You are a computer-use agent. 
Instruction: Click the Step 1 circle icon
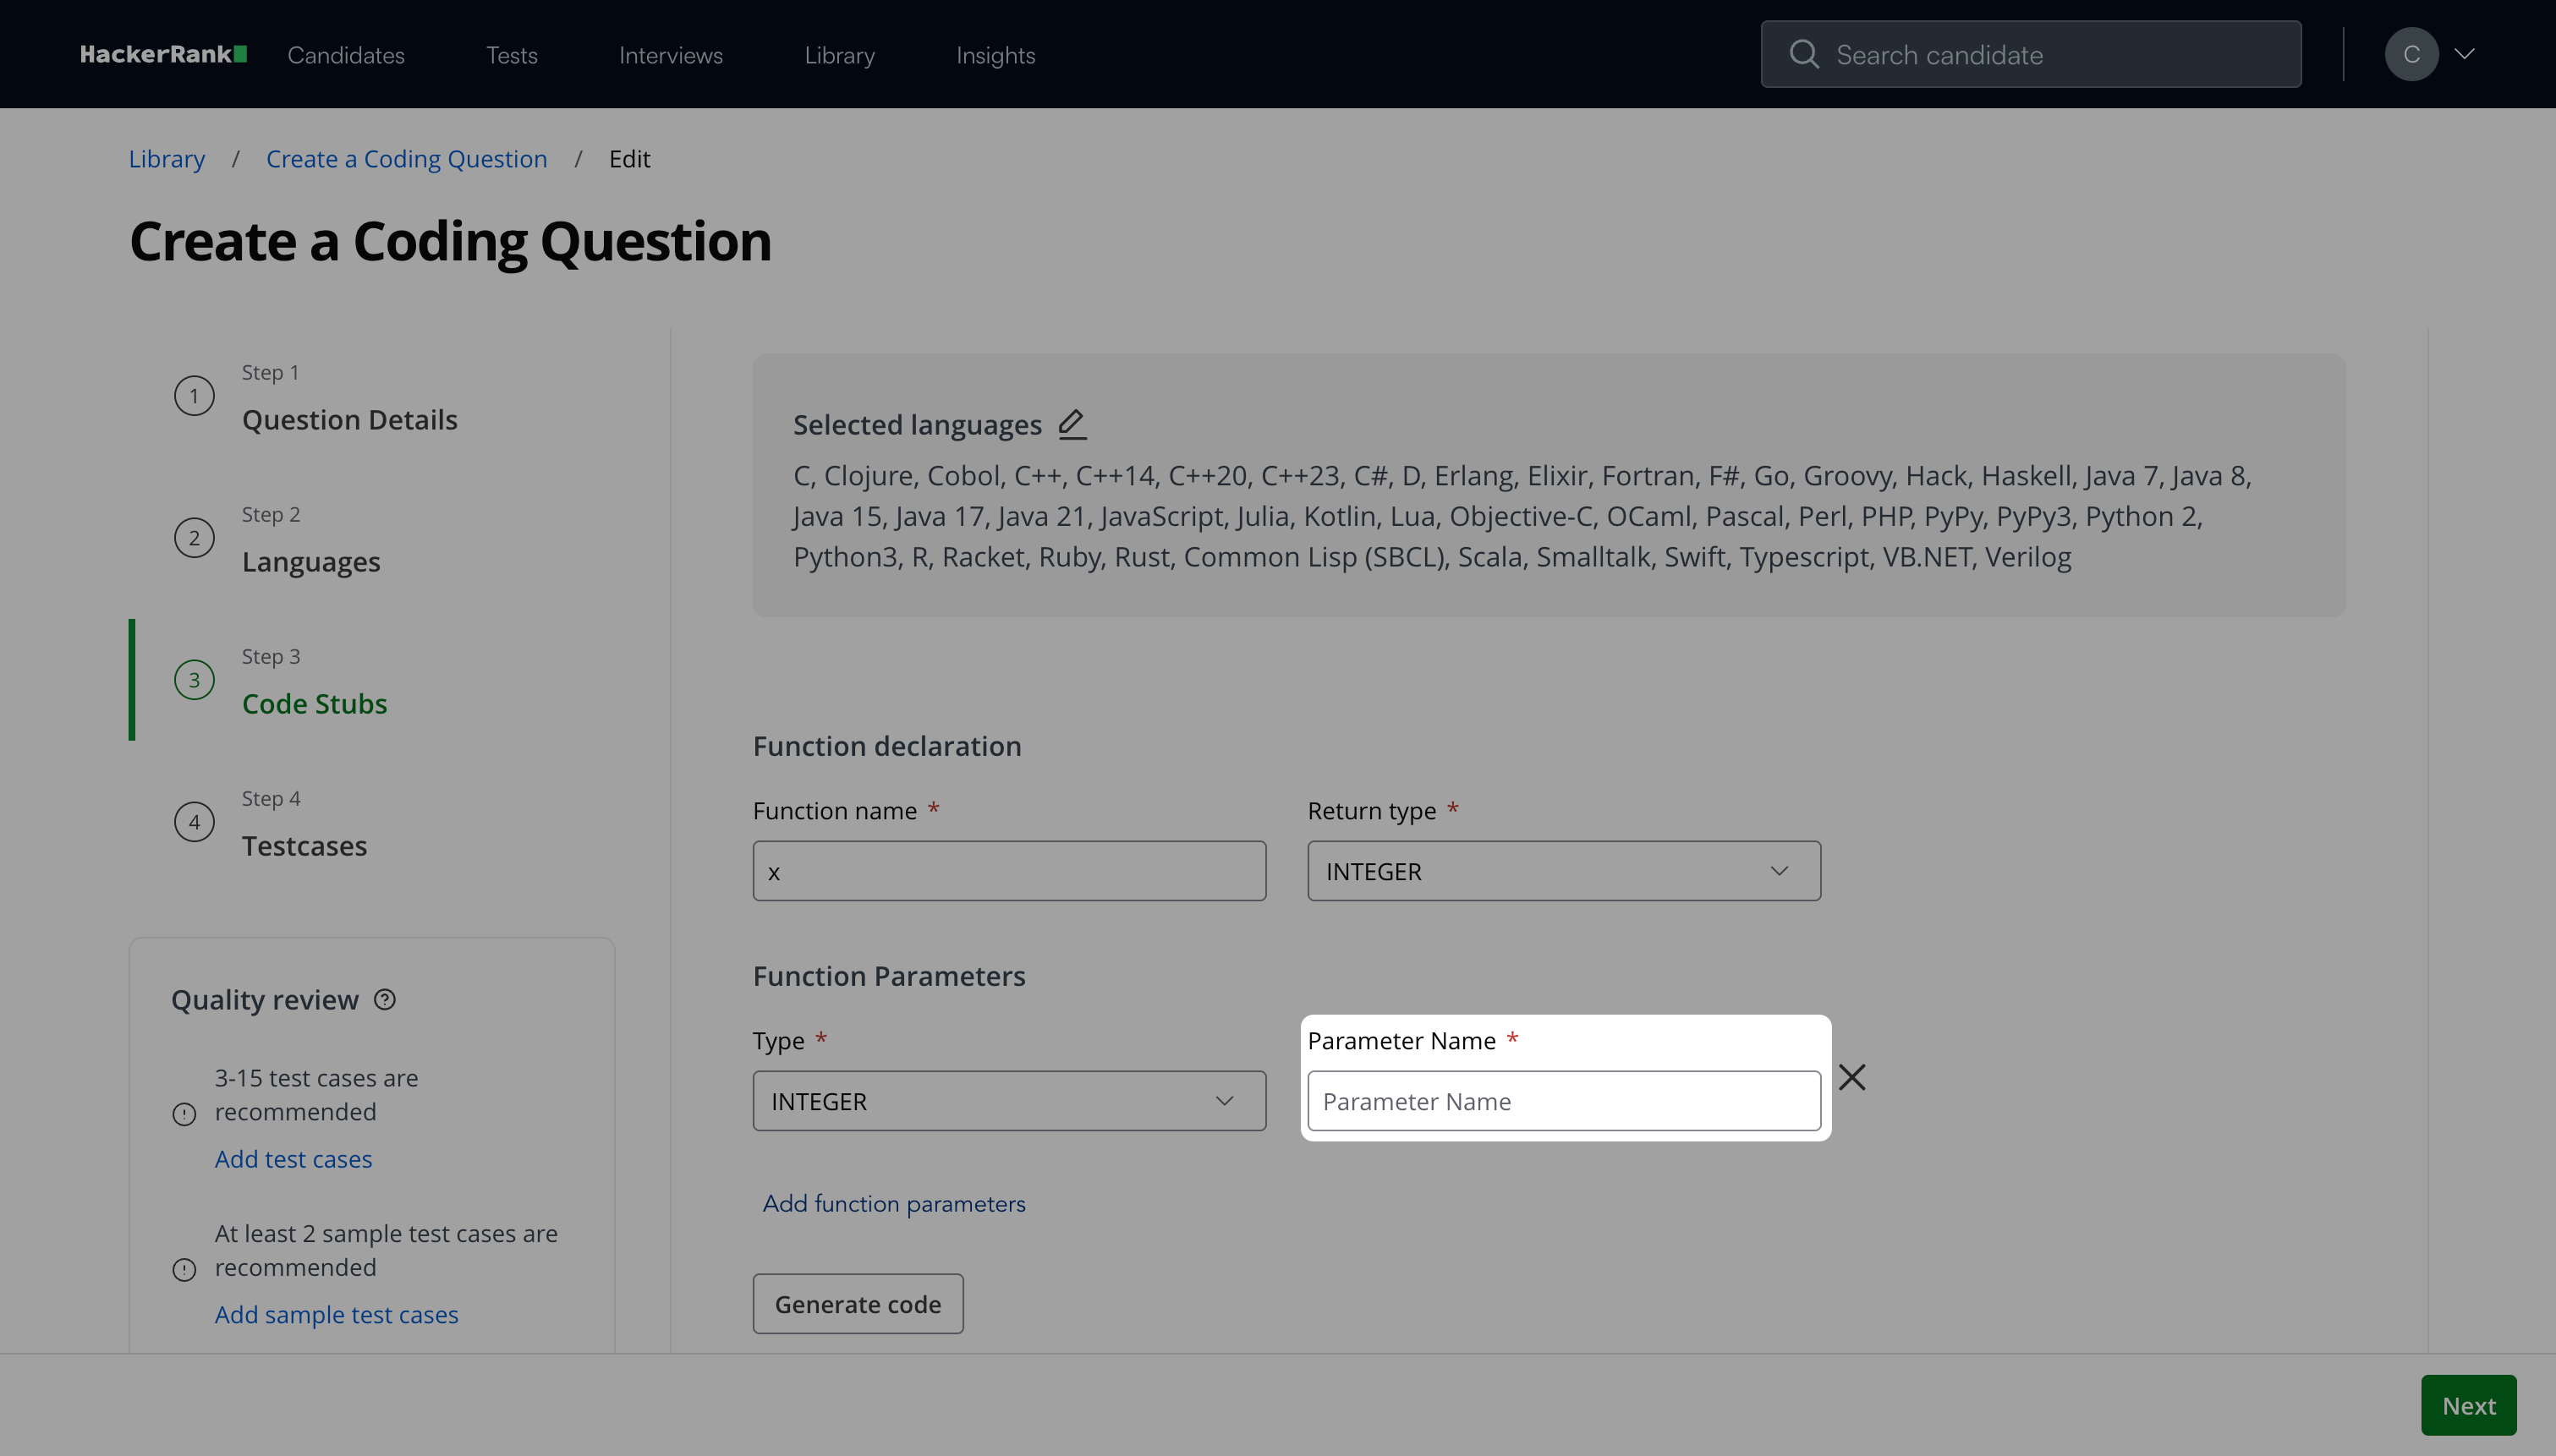point(194,396)
